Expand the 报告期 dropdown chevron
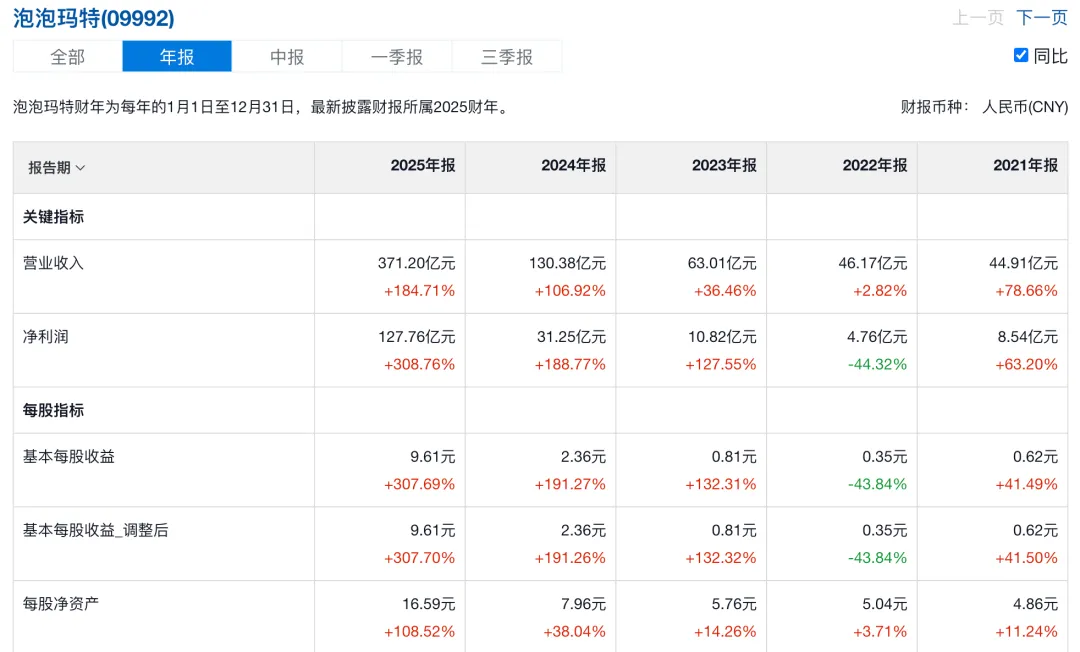The width and height of the screenshot is (1080, 652). click(81, 168)
